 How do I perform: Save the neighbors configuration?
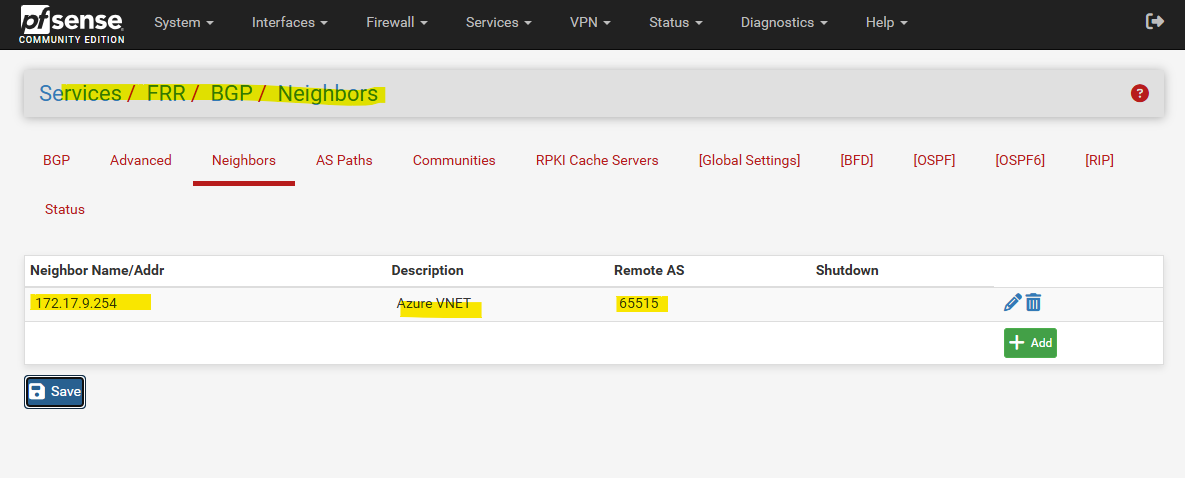pos(55,392)
